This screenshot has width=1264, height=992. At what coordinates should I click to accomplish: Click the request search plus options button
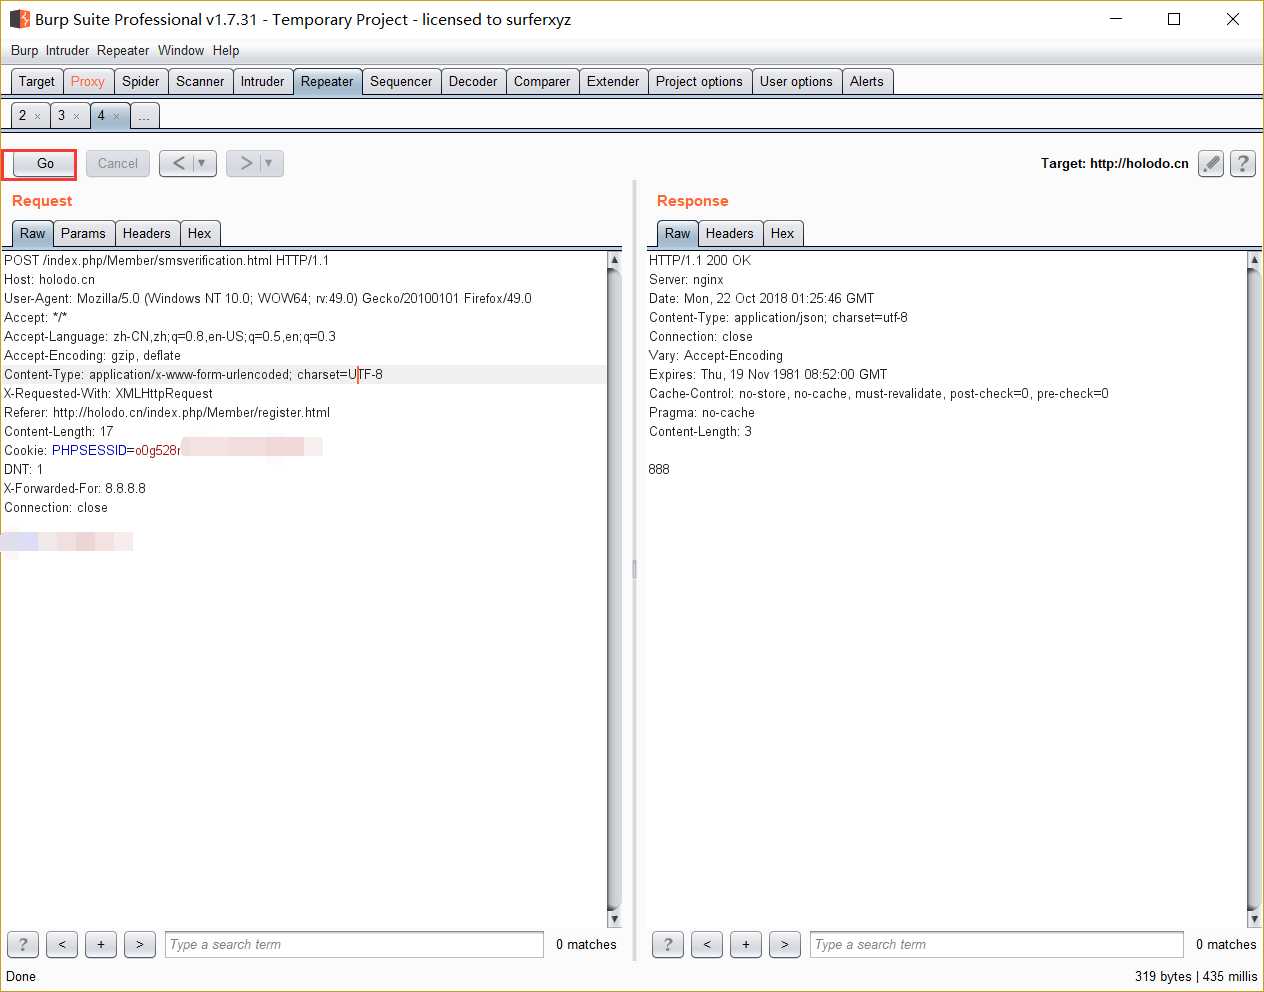[101, 944]
